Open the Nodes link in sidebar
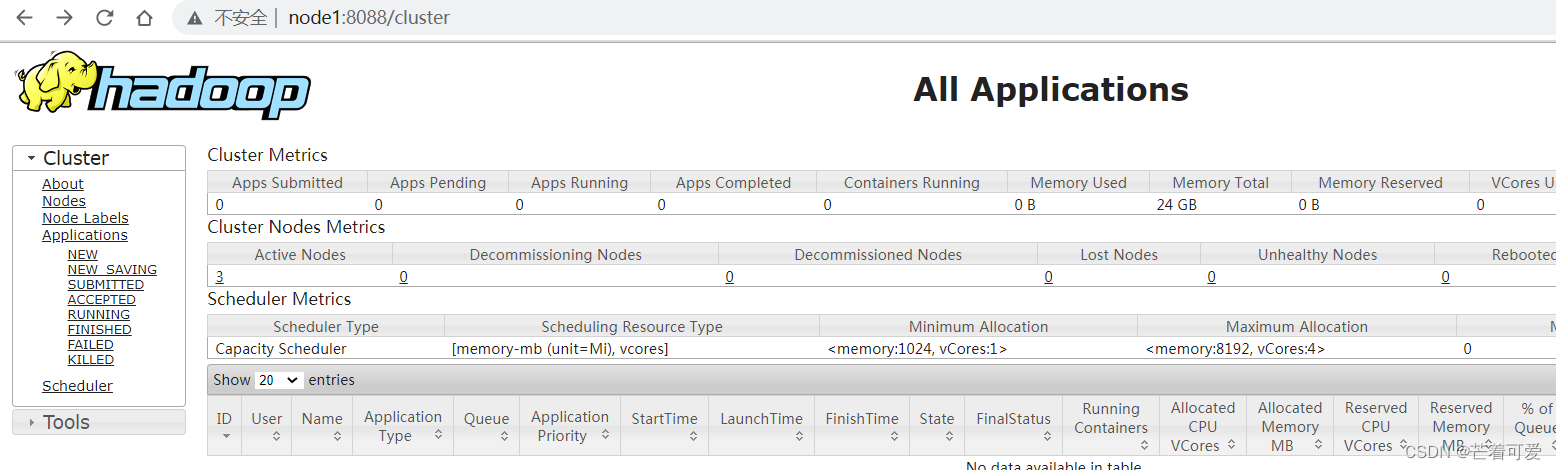This screenshot has width=1556, height=470. (64, 201)
